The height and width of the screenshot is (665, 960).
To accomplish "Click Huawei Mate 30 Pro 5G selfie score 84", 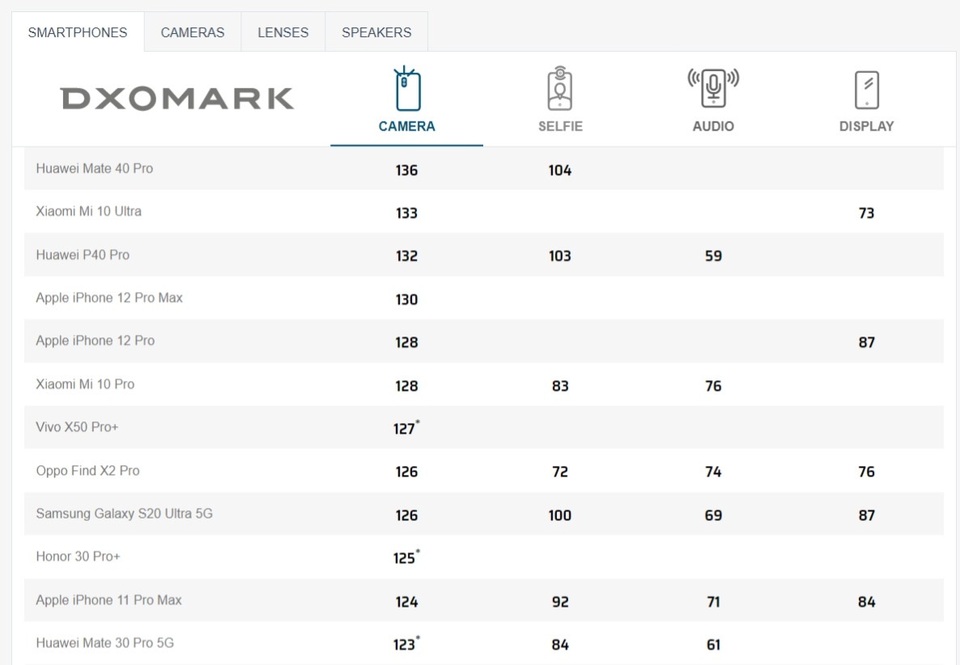I will click(x=560, y=645).
